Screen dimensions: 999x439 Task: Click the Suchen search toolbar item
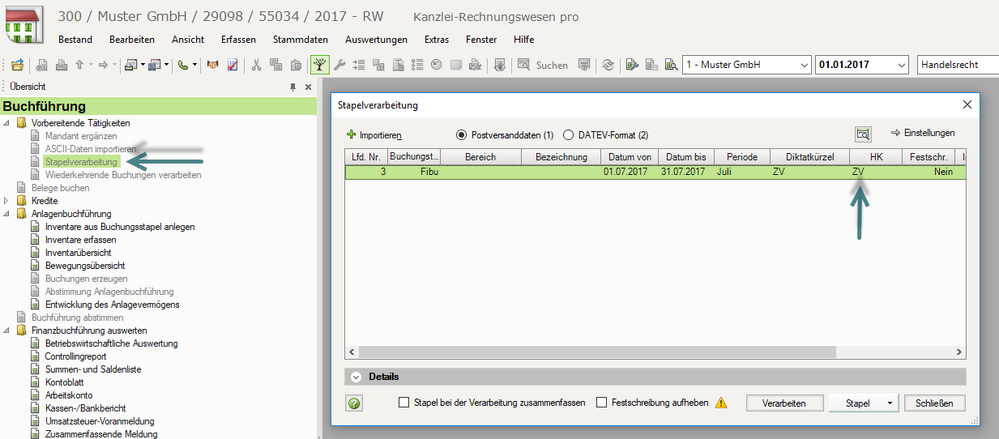tap(542, 66)
